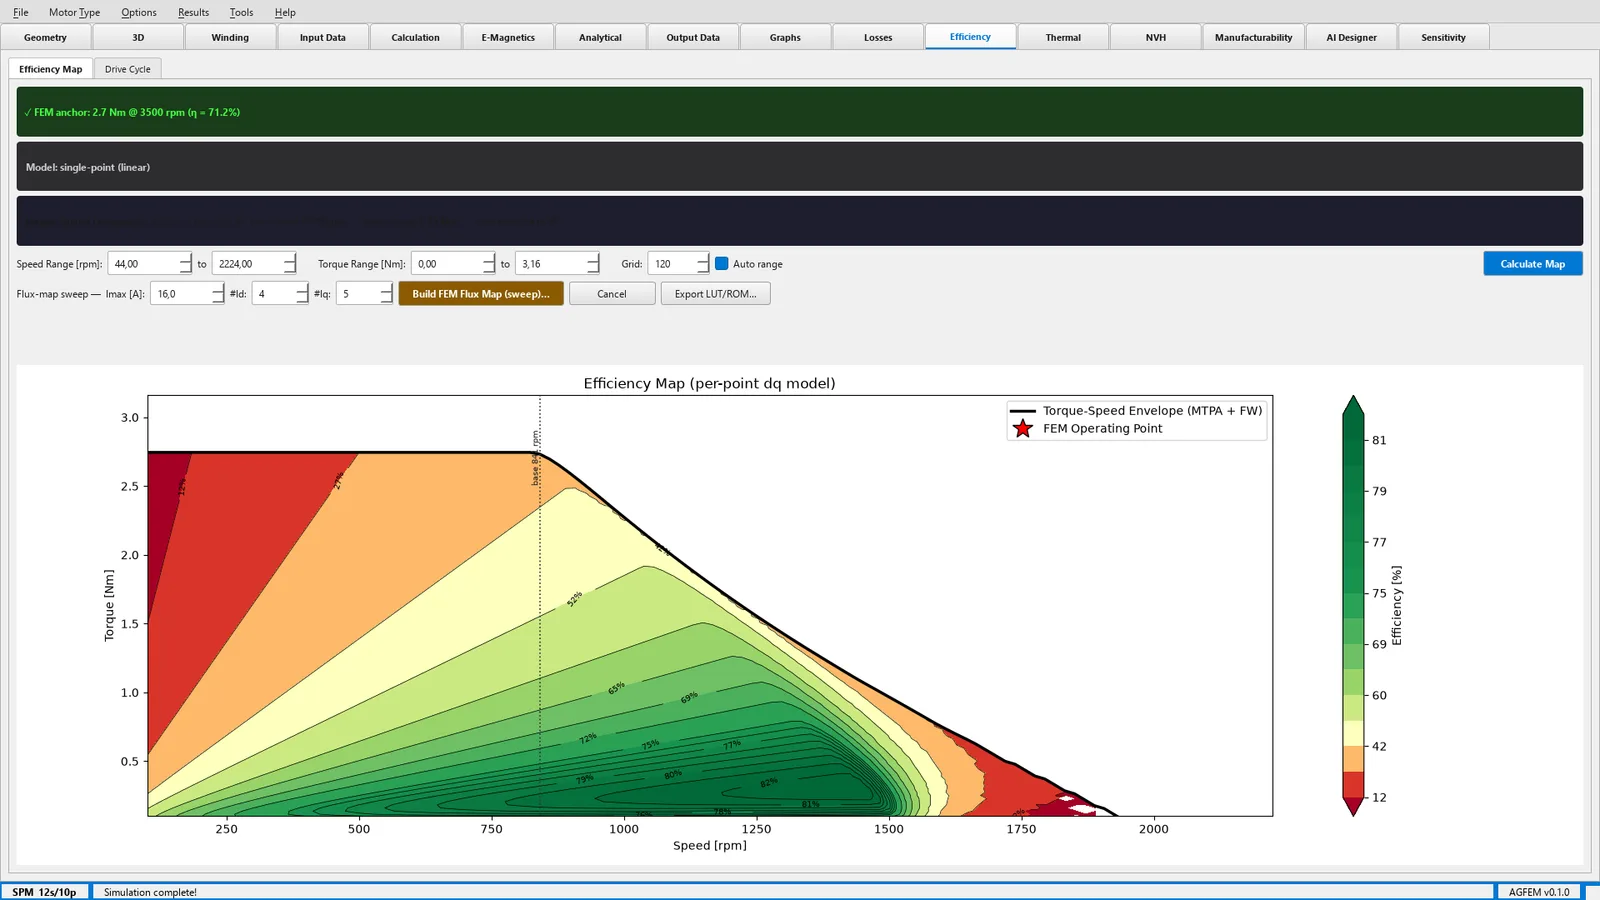This screenshot has height=900, width=1600.
Task: Switch to the Geometry tab
Action: click(45, 37)
